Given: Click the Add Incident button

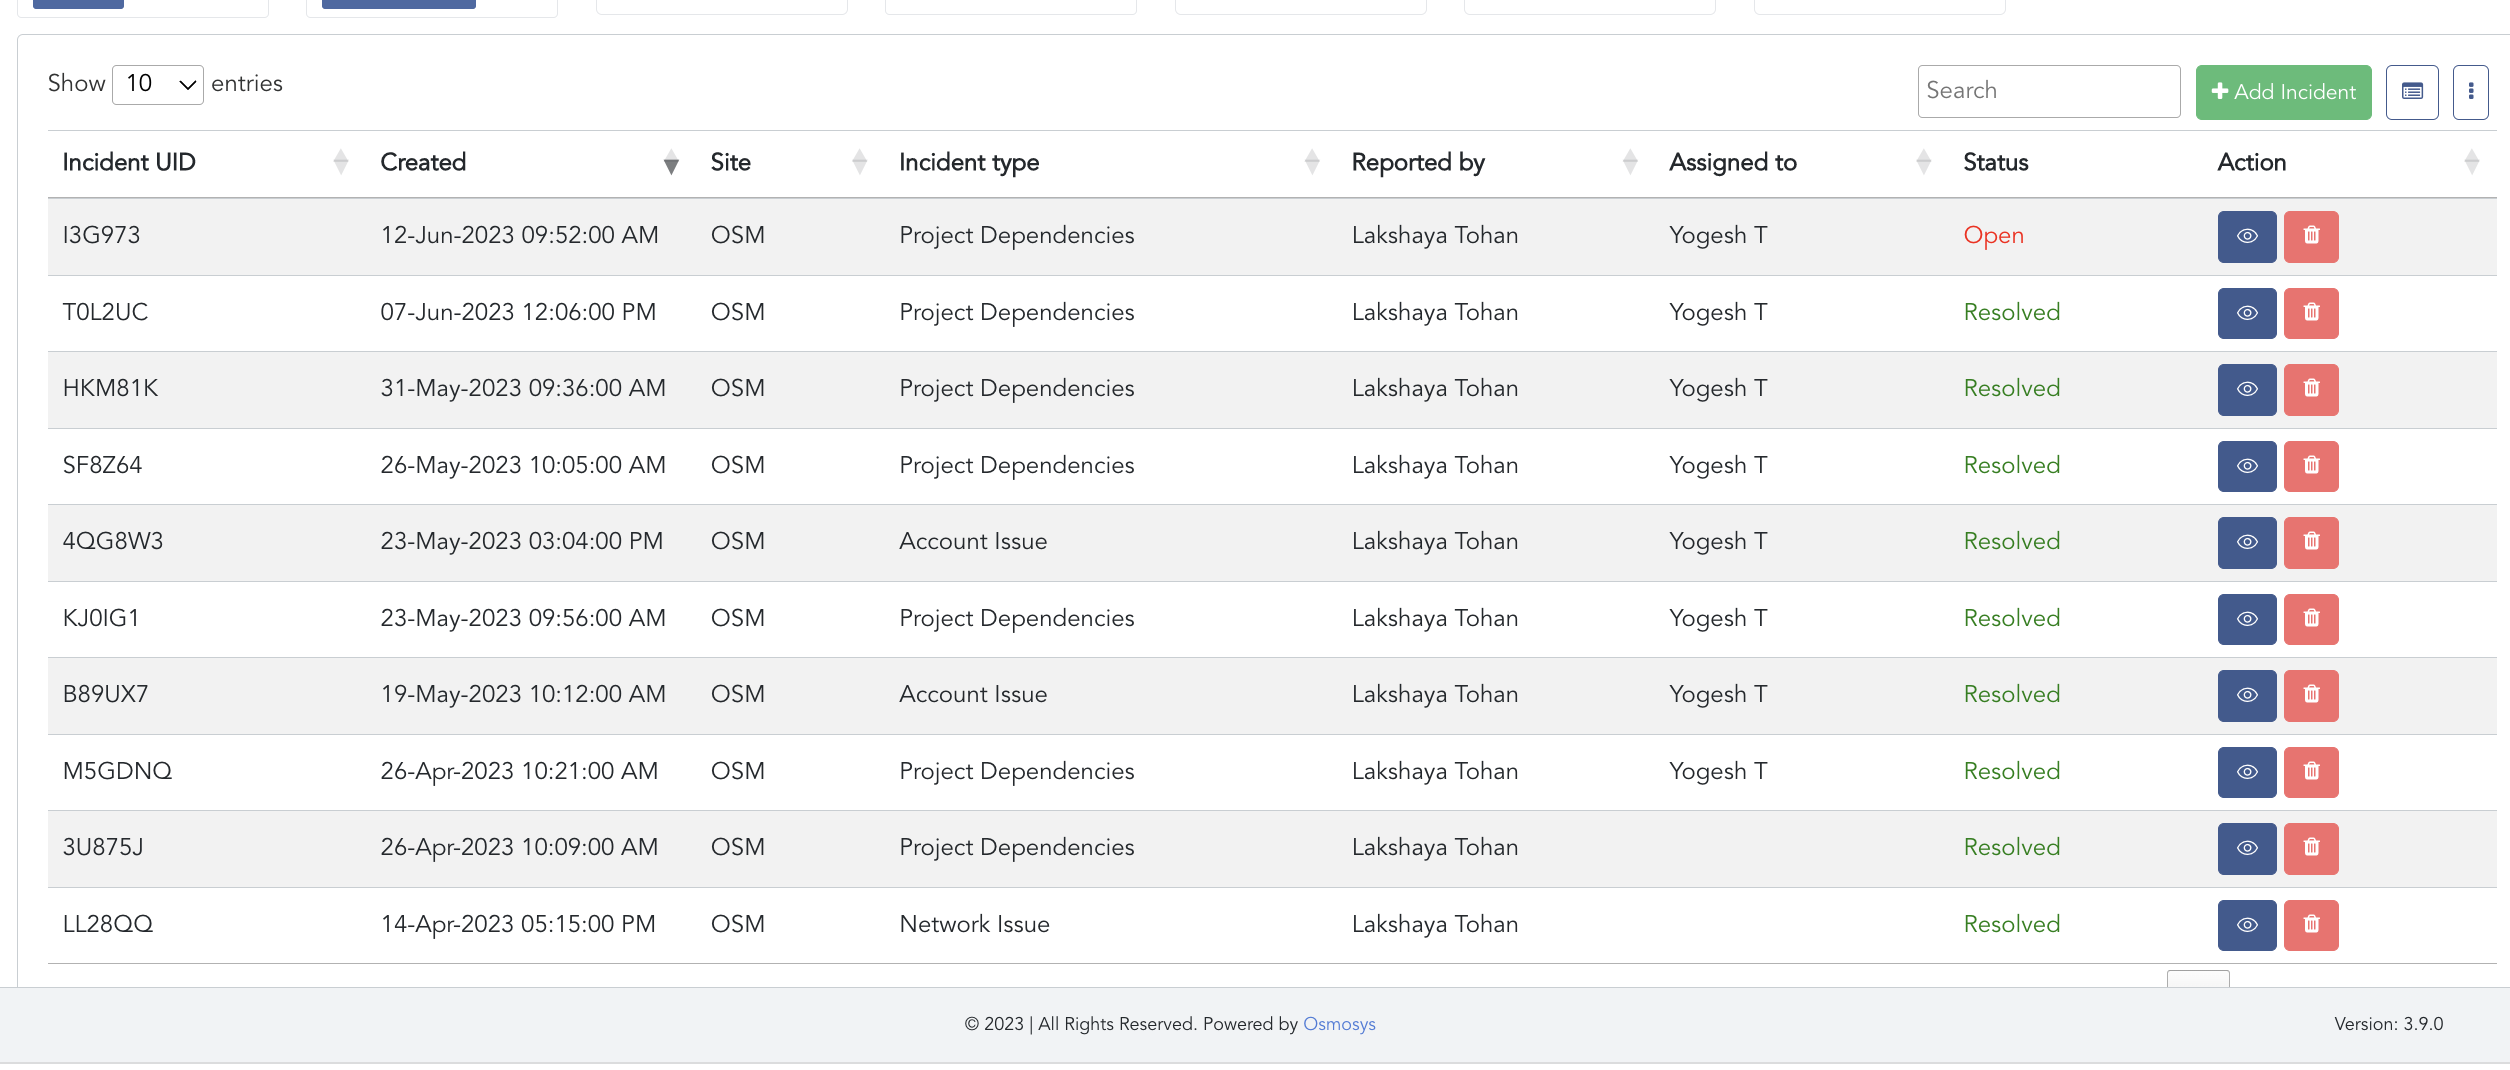Looking at the screenshot, I should 2282,92.
